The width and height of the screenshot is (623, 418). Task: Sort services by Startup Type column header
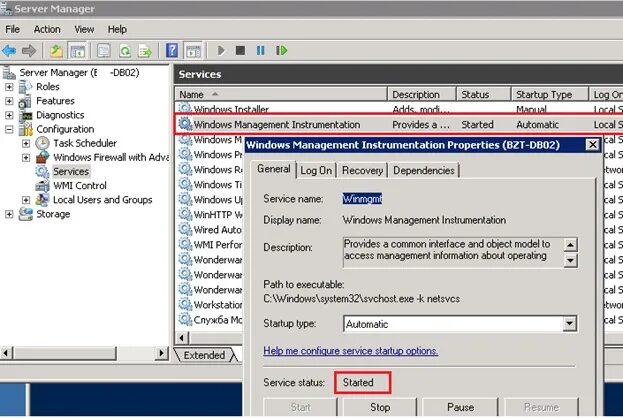click(x=550, y=95)
